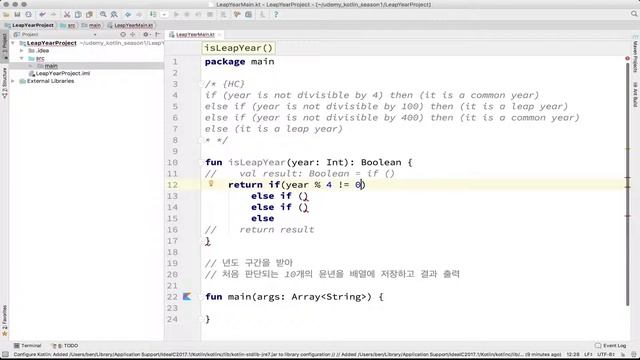Open the Project panel settings gear
The height and width of the screenshot is (360, 640).
[146, 35]
